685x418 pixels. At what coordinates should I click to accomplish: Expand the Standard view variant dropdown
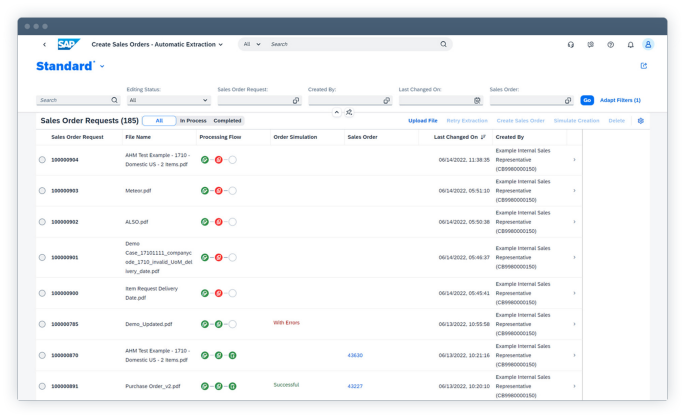click(102, 67)
